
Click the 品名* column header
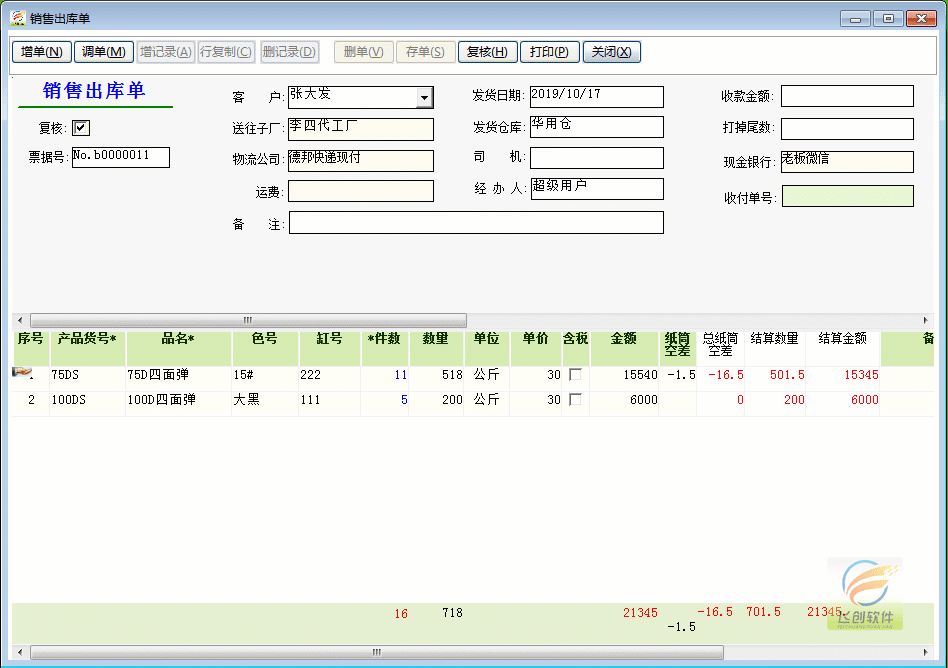click(x=178, y=348)
